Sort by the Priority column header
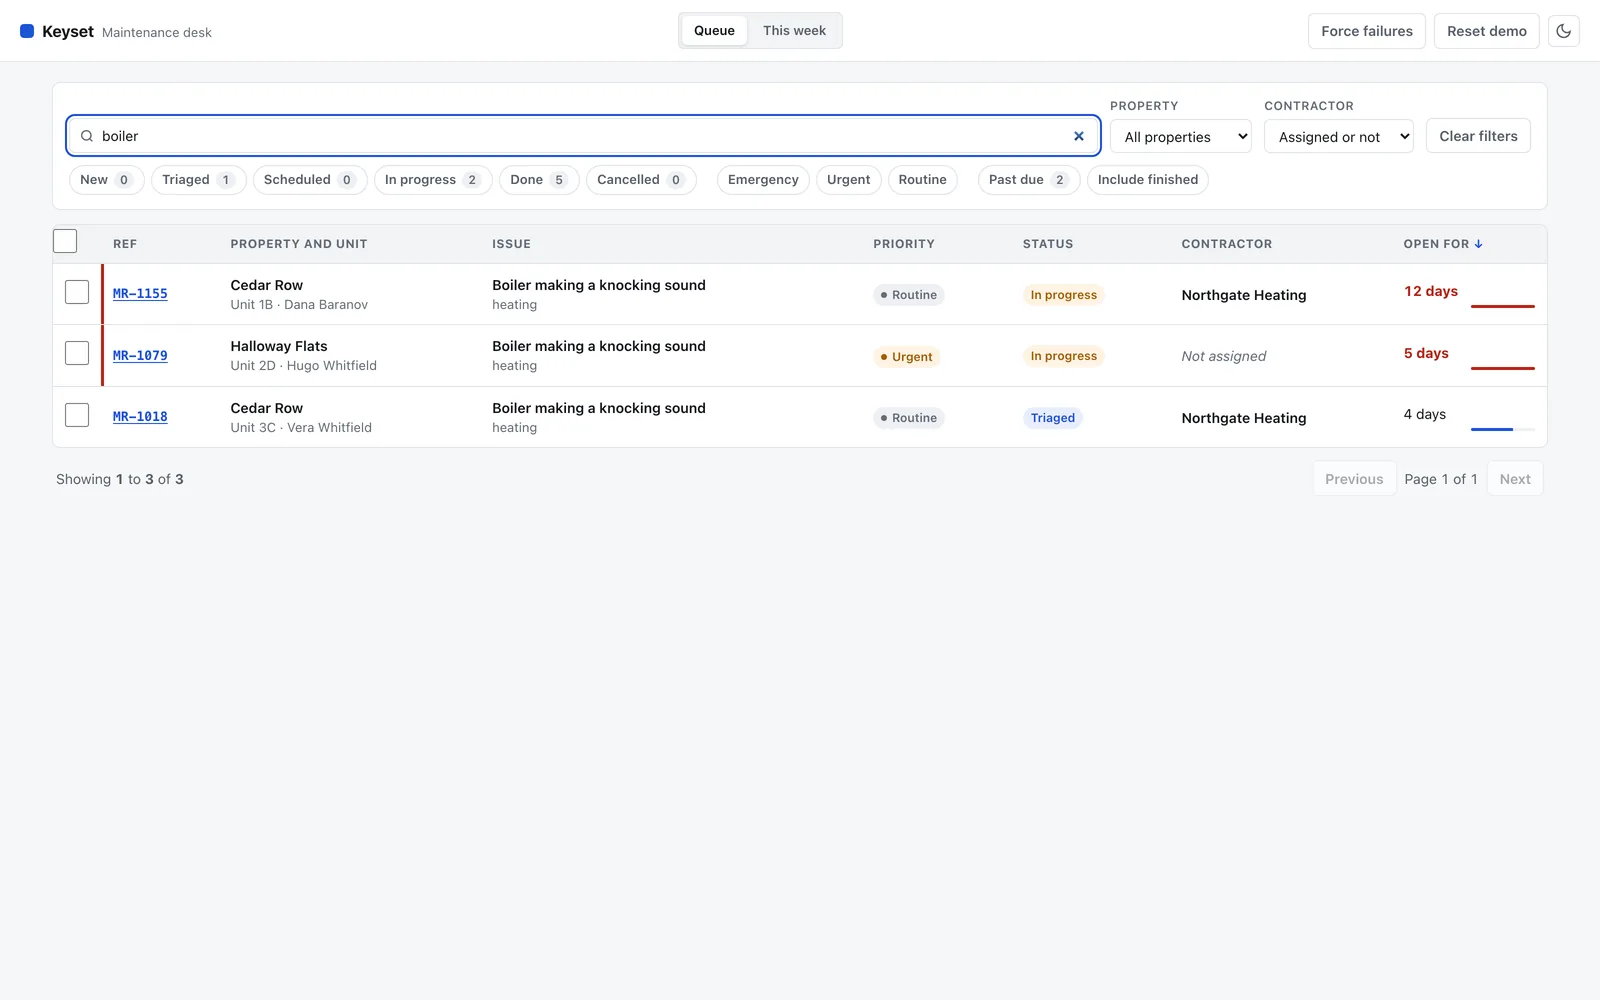This screenshot has height=1000, width=1600. pos(904,244)
